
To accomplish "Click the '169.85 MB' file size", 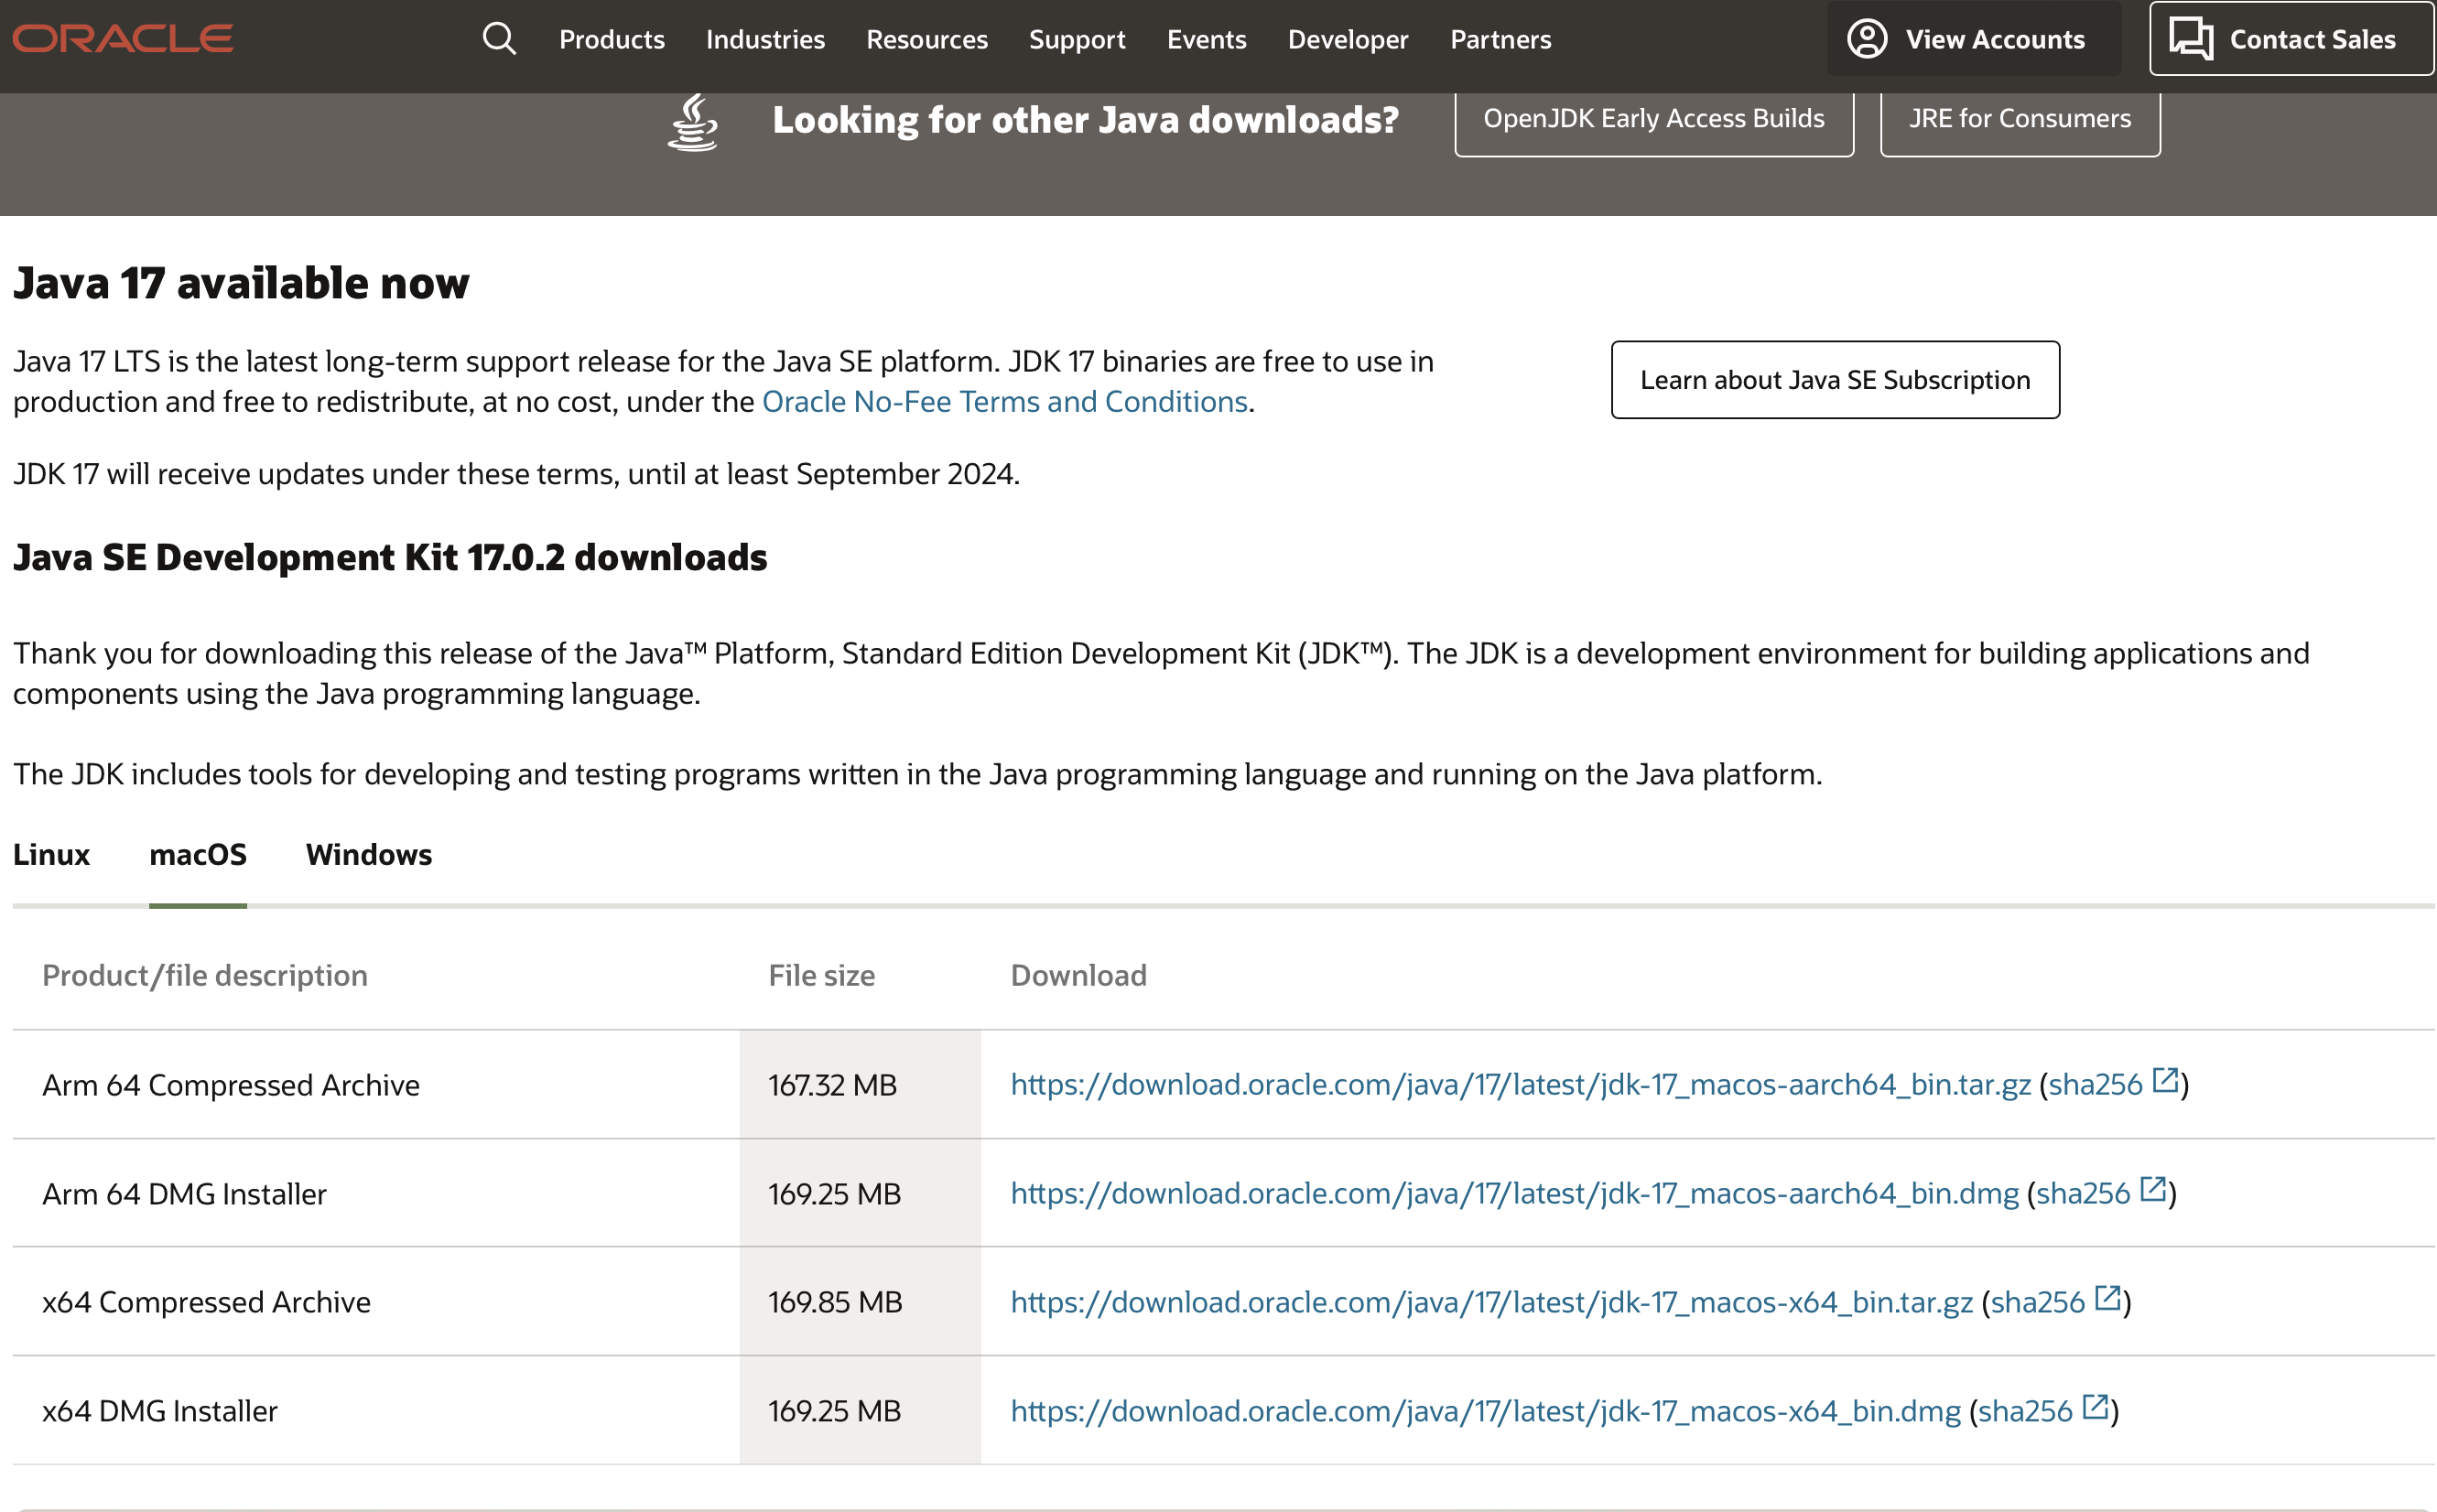I will pyautogui.click(x=835, y=1303).
